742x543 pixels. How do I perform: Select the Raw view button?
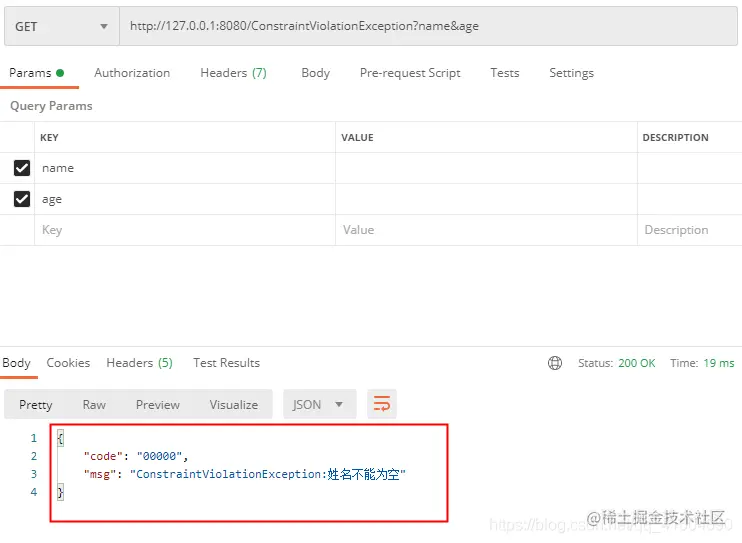point(94,405)
